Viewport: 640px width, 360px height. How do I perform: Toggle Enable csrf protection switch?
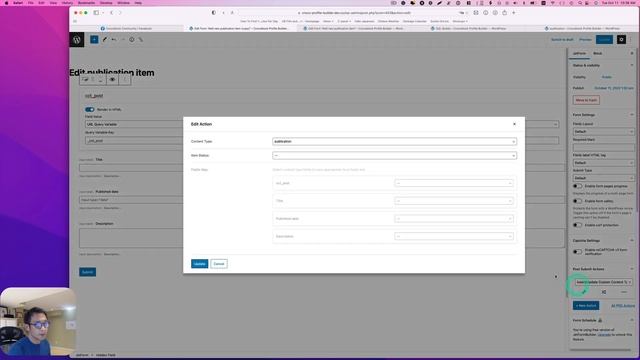(x=577, y=225)
